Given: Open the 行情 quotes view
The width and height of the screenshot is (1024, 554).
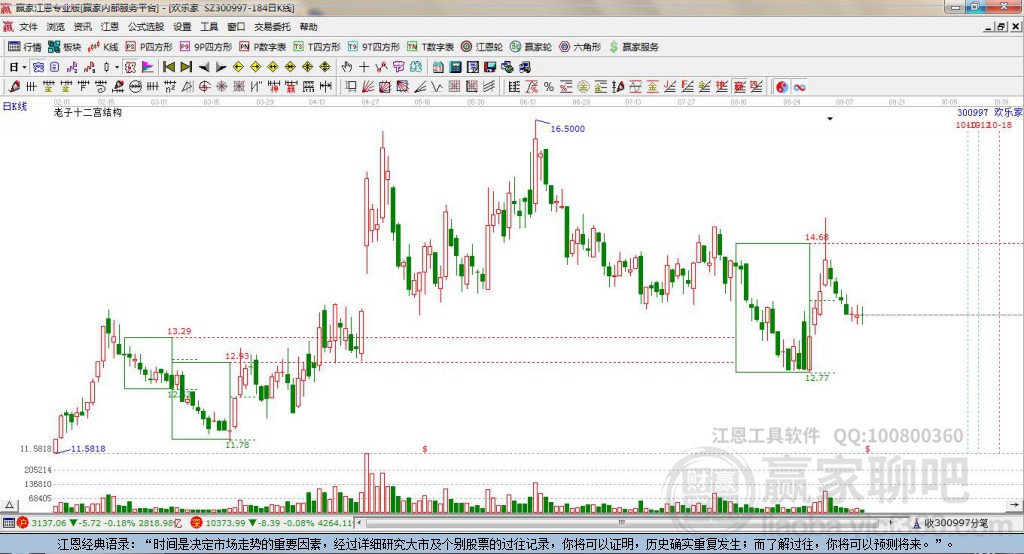Looking at the screenshot, I should click(x=25, y=47).
